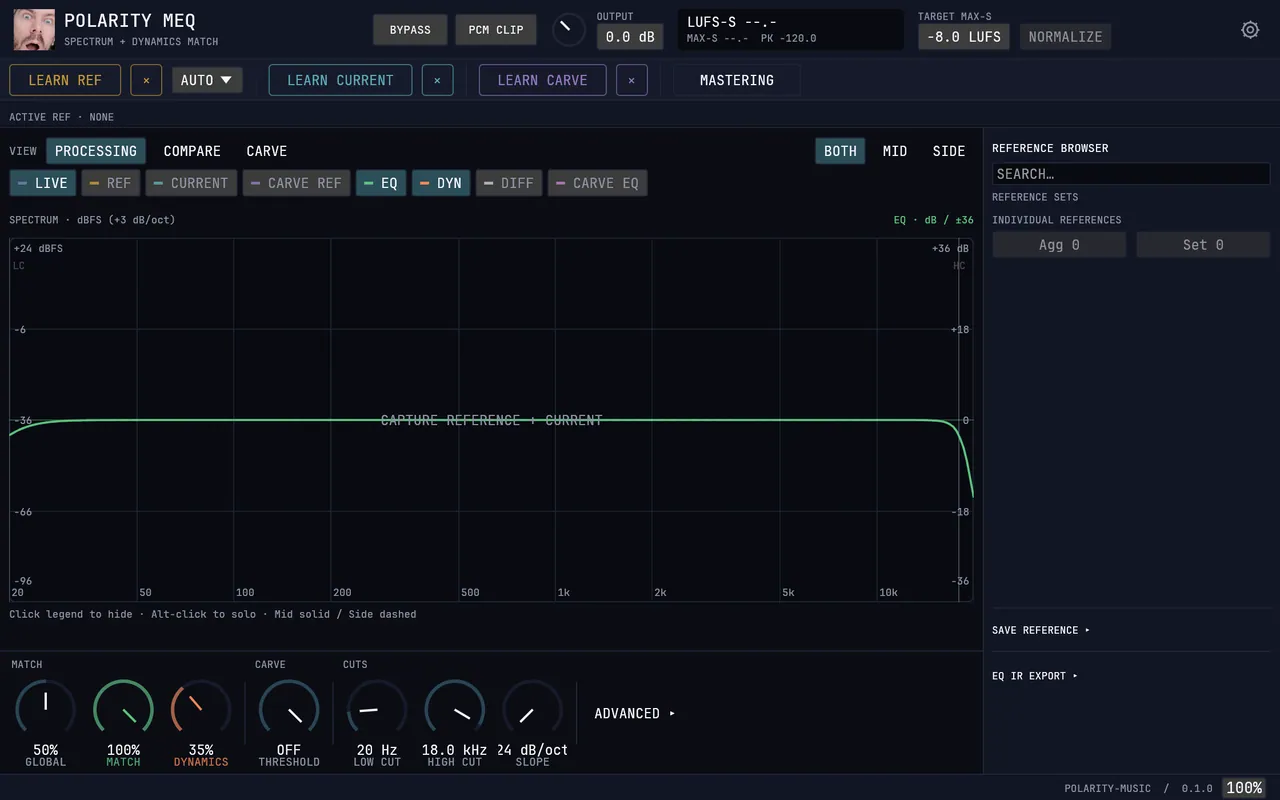
Task: Clear the learned current capture × button
Action: [437, 80]
